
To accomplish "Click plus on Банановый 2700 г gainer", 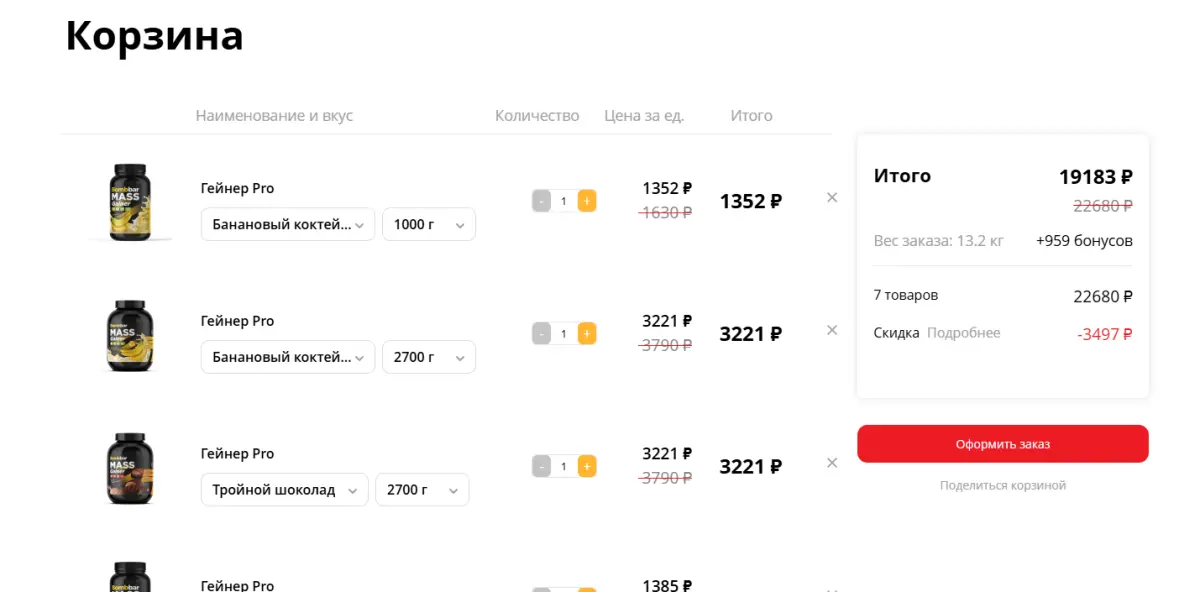I will 587,333.
